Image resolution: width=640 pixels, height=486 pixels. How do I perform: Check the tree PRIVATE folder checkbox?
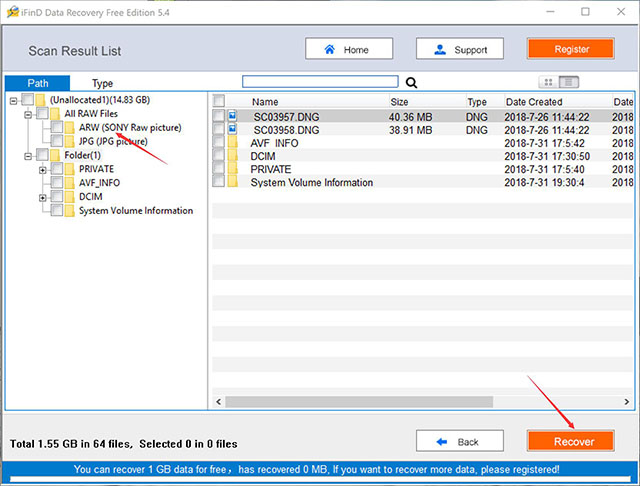click(57, 169)
